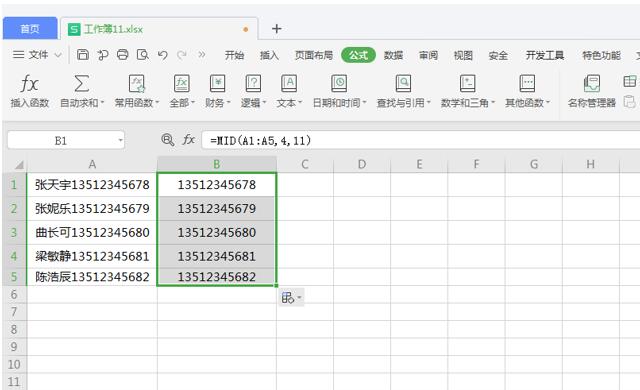Switch to the 审阅 ribbon tab
The width and height of the screenshot is (640, 390).
pyautogui.click(x=429, y=55)
